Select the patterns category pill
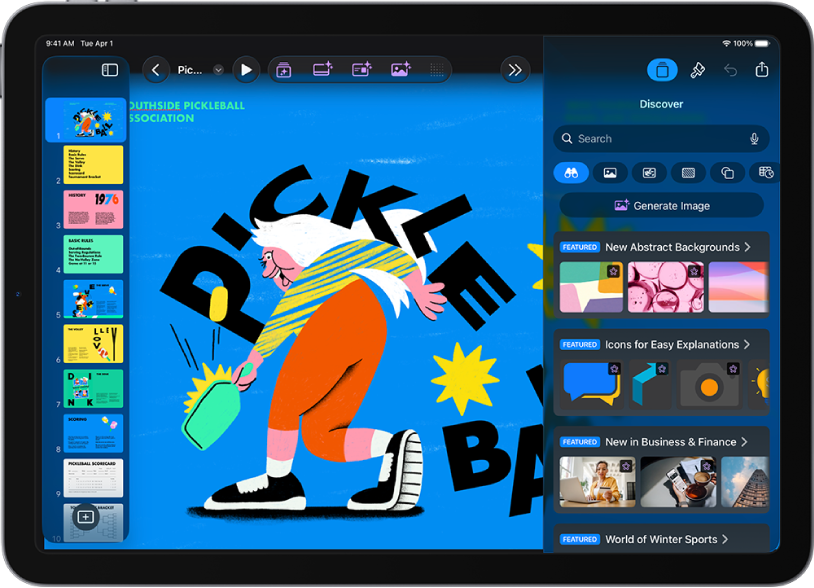This screenshot has width=814, height=588. 688,172
